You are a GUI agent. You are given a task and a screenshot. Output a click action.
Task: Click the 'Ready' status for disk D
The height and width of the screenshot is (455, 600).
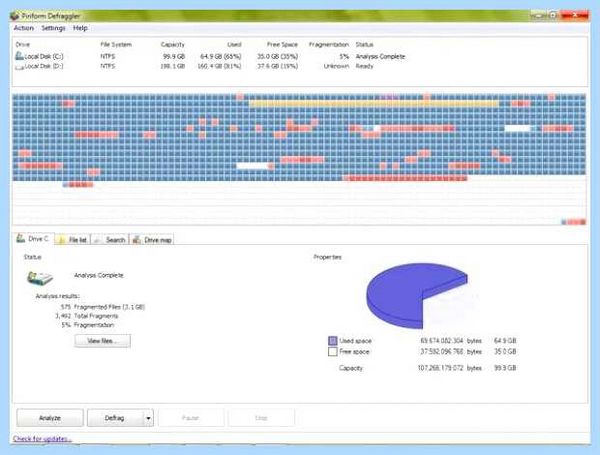364,66
